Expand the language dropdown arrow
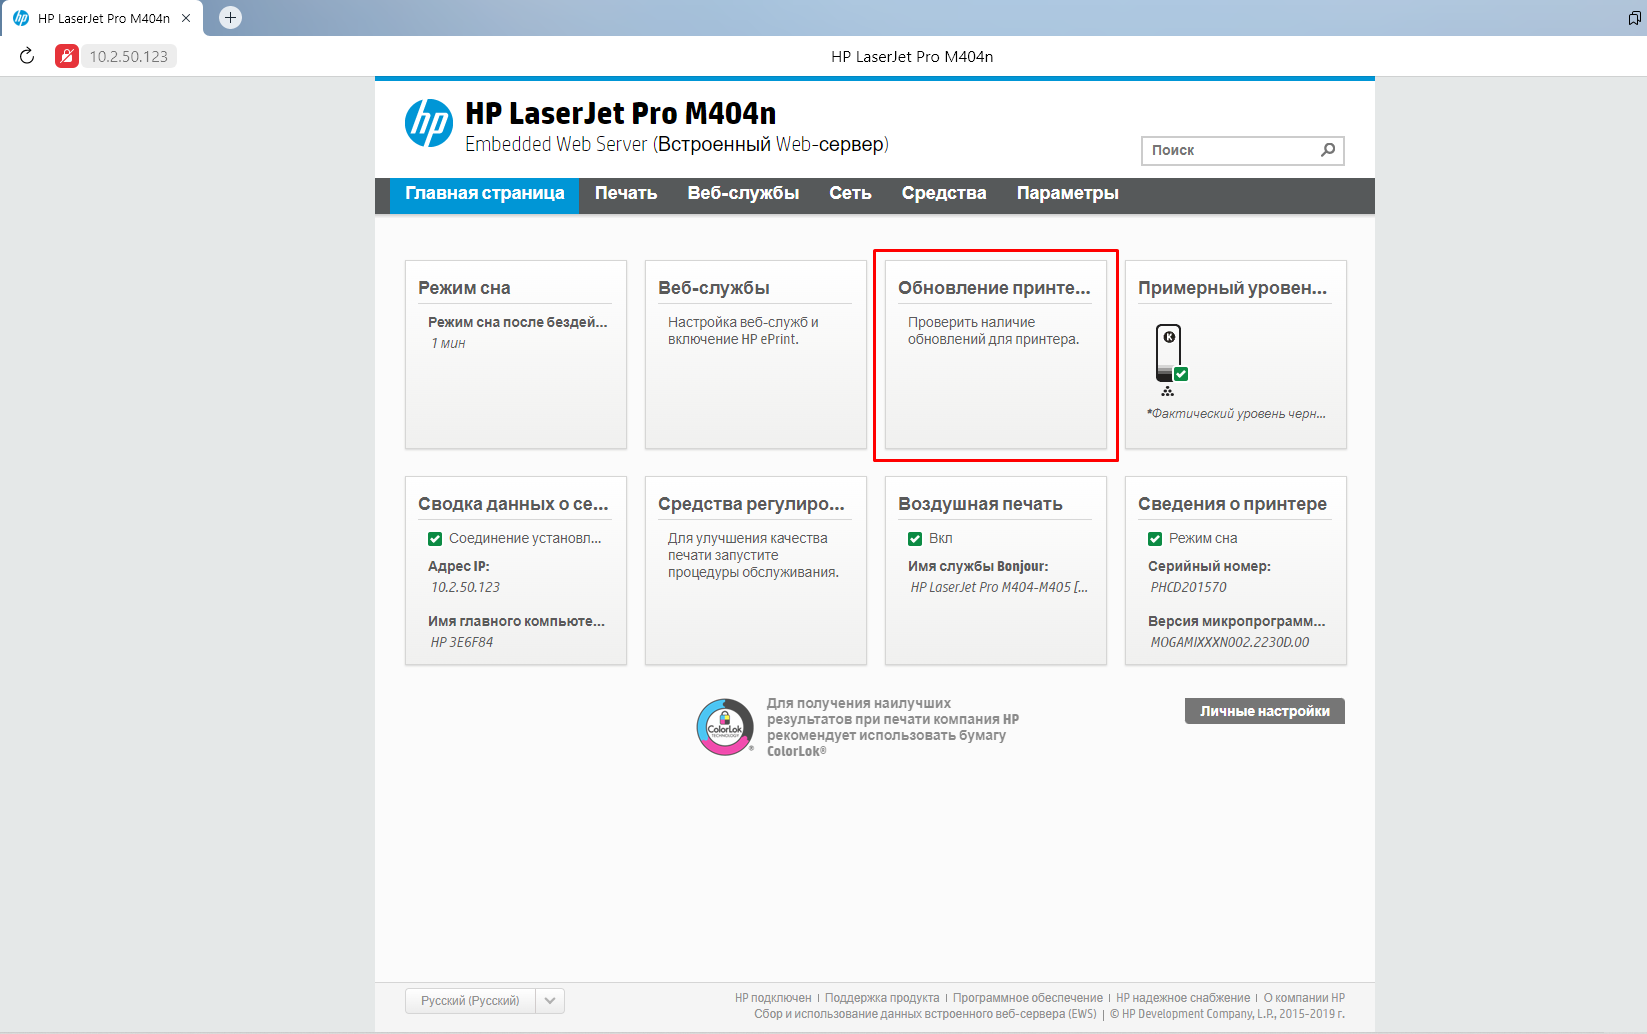Viewport: 1647px width, 1034px height. (x=550, y=1001)
